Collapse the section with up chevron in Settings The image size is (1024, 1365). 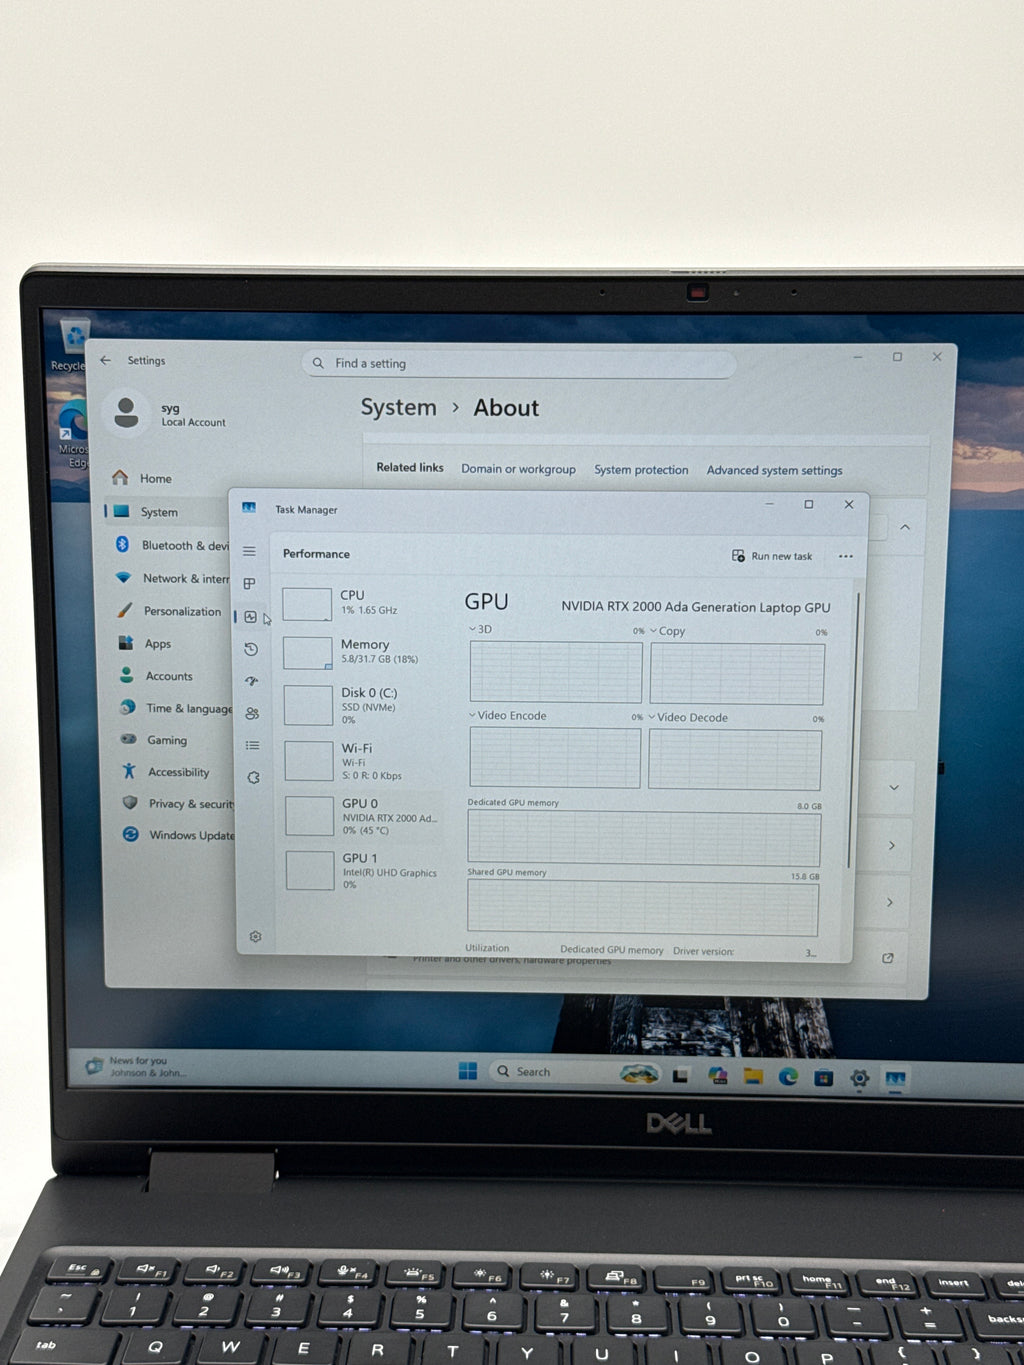905,527
